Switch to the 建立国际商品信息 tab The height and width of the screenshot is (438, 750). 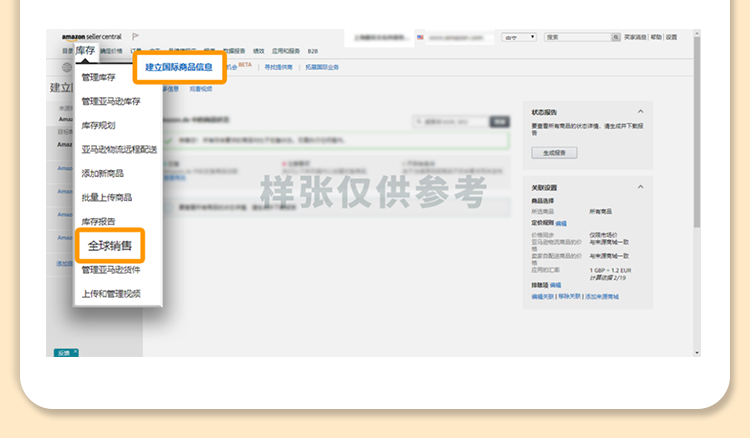(179, 68)
